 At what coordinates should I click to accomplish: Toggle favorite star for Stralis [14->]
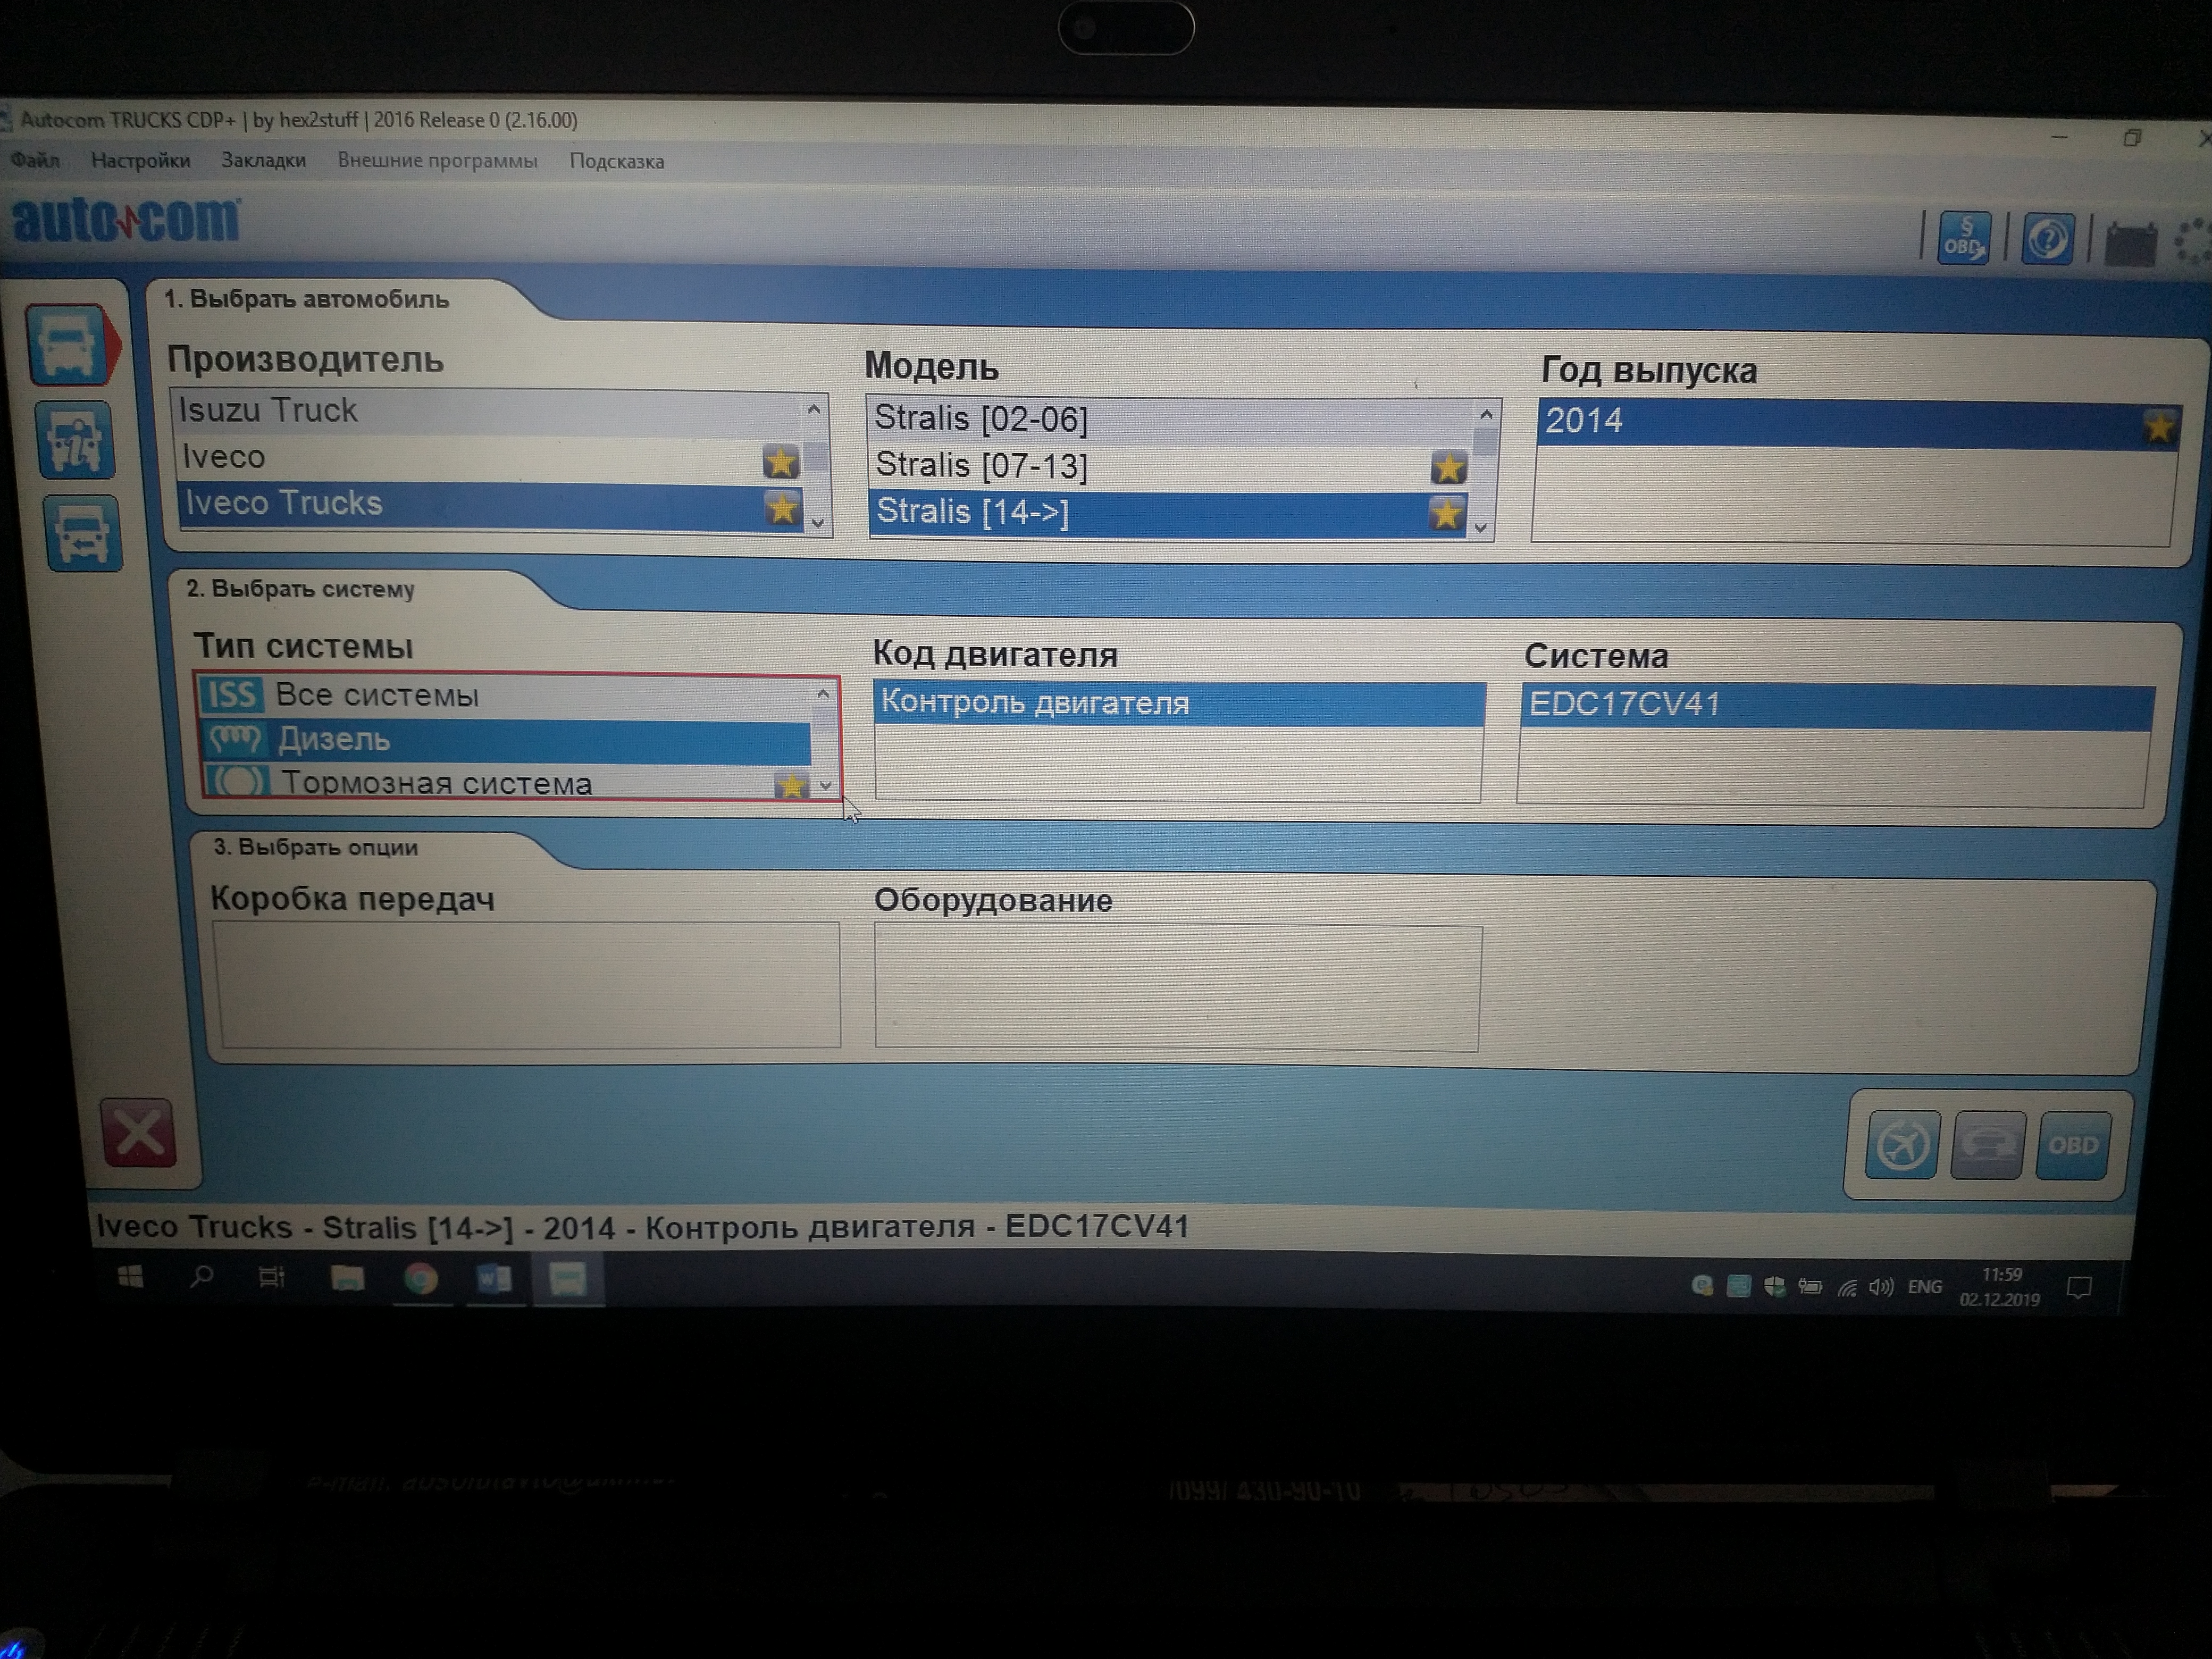[x=1446, y=514]
